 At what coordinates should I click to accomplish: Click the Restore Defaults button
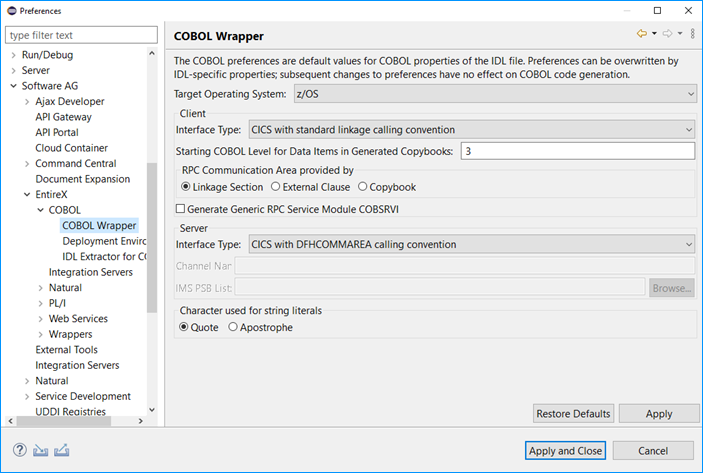pos(573,413)
